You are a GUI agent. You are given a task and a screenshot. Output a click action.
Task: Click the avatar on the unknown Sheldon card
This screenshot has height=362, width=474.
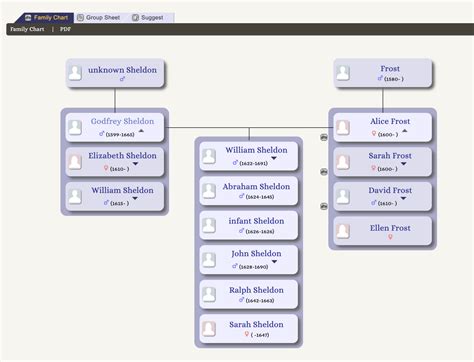pyautogui.click(x=75, y=72)
